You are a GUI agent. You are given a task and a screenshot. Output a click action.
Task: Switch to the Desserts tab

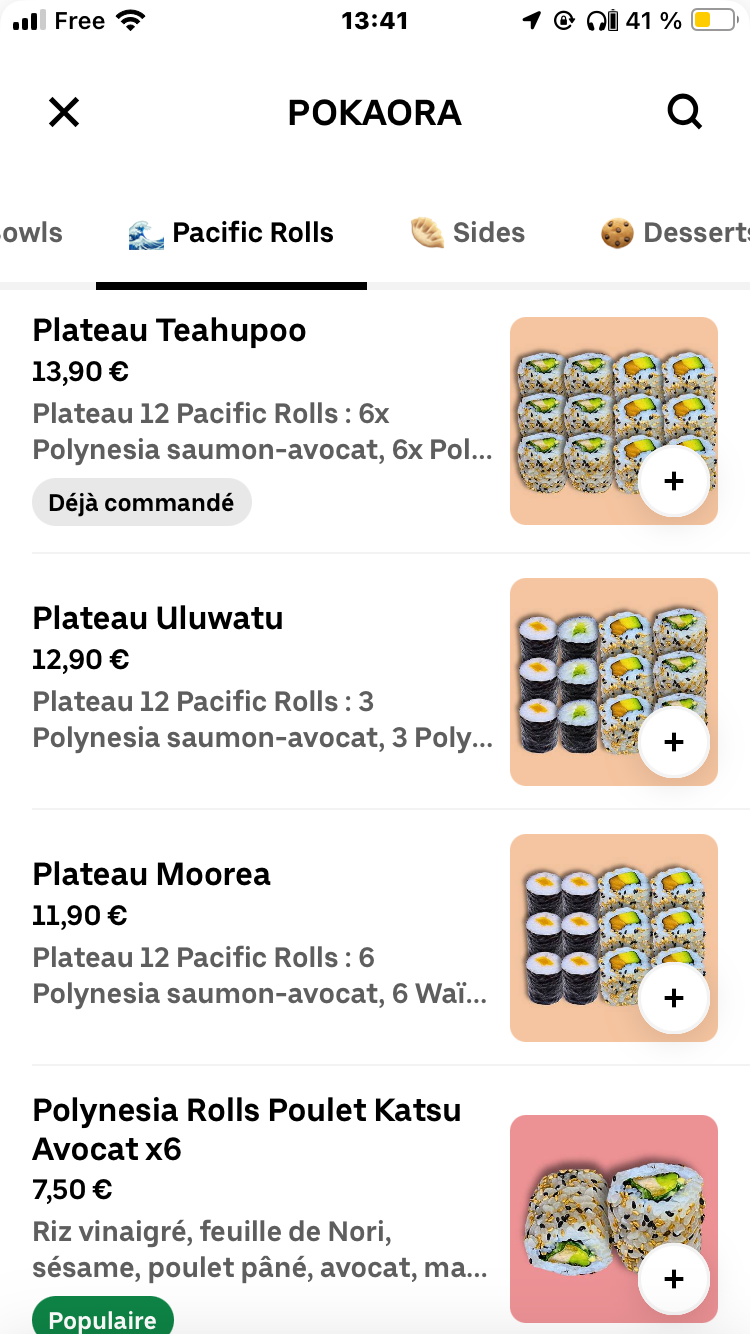pos(675,233)
